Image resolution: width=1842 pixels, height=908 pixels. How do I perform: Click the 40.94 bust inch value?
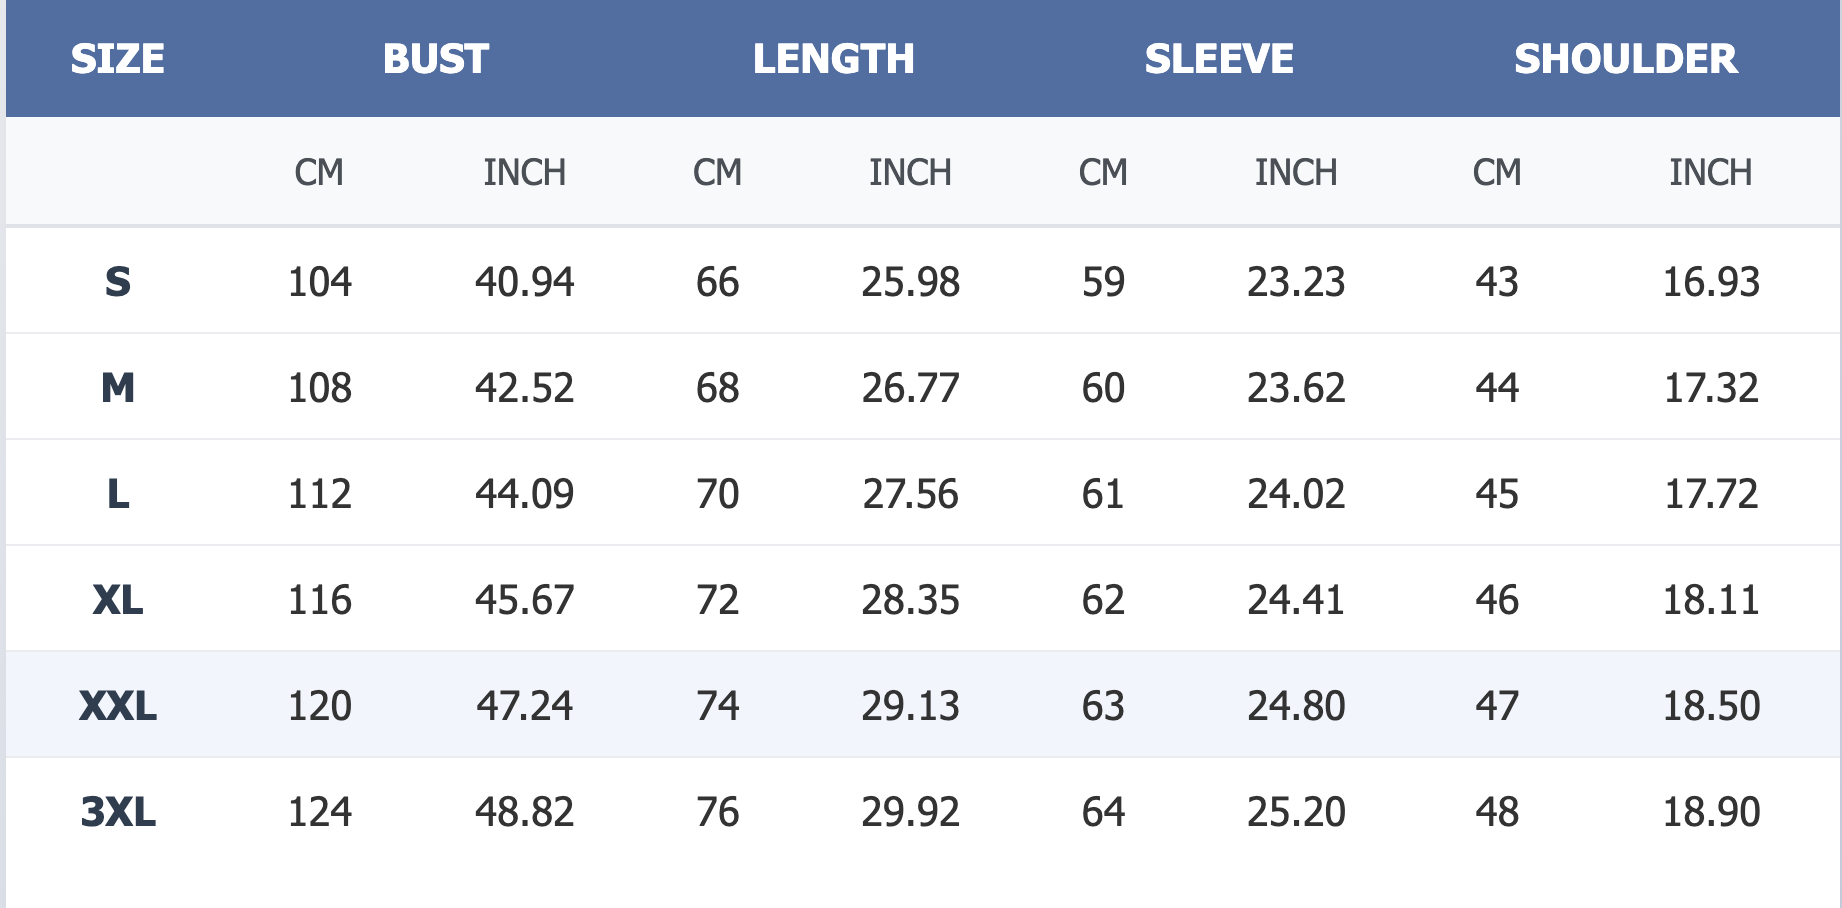click(x=525, y=282)
